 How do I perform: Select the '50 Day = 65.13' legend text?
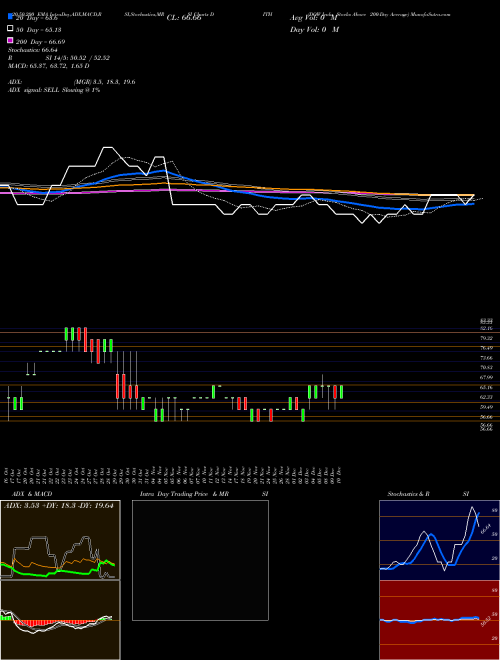[x=38, y=30]
